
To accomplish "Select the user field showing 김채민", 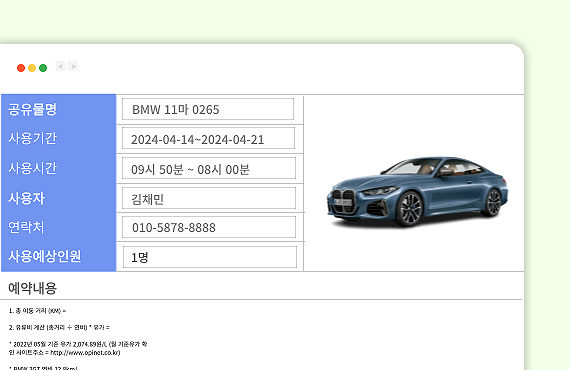I will (209, 198).
